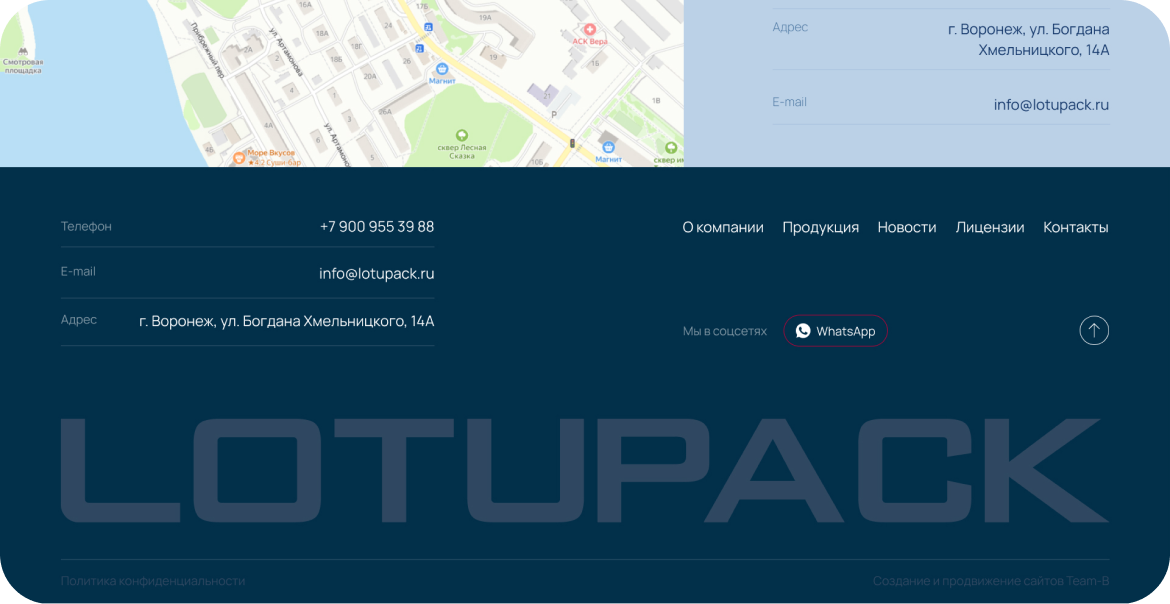The width and height of the screenshot is (1170, 604).
Task: Click the footer address Богдана Хмельницкого, 14А
Action: [286, 321]
